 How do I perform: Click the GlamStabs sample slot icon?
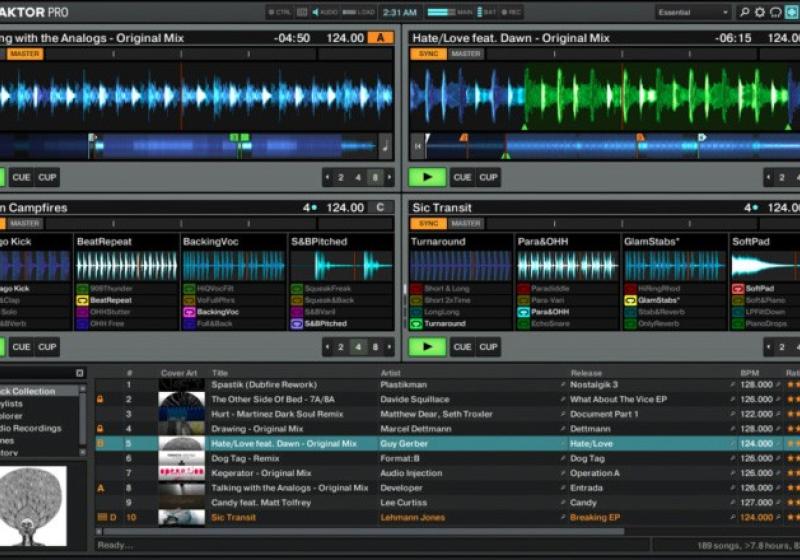pos(631,300)
